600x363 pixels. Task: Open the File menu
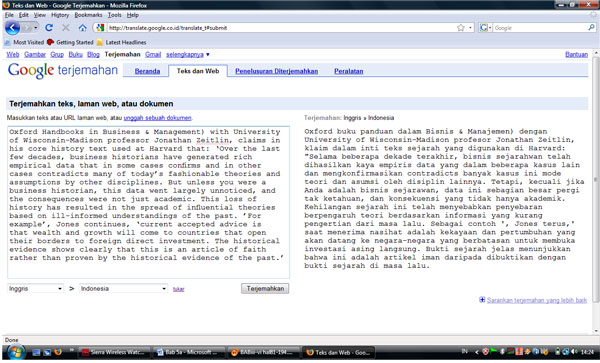point(9,15)
